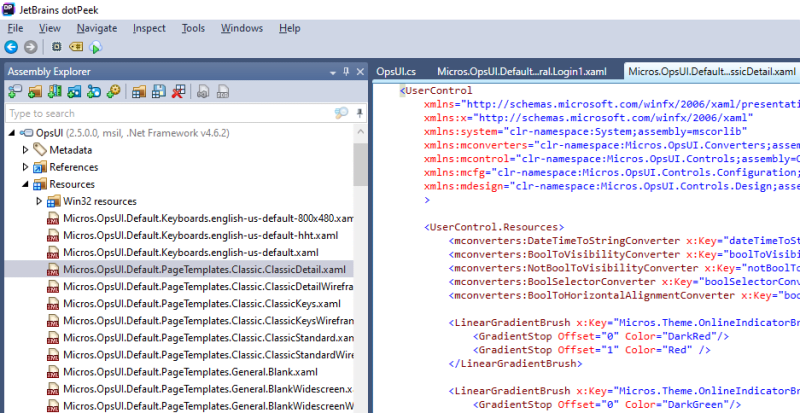Open the Navigate menu
This screenshot has width=800, height=413.
pyautogui.click(x=97, y=28)
